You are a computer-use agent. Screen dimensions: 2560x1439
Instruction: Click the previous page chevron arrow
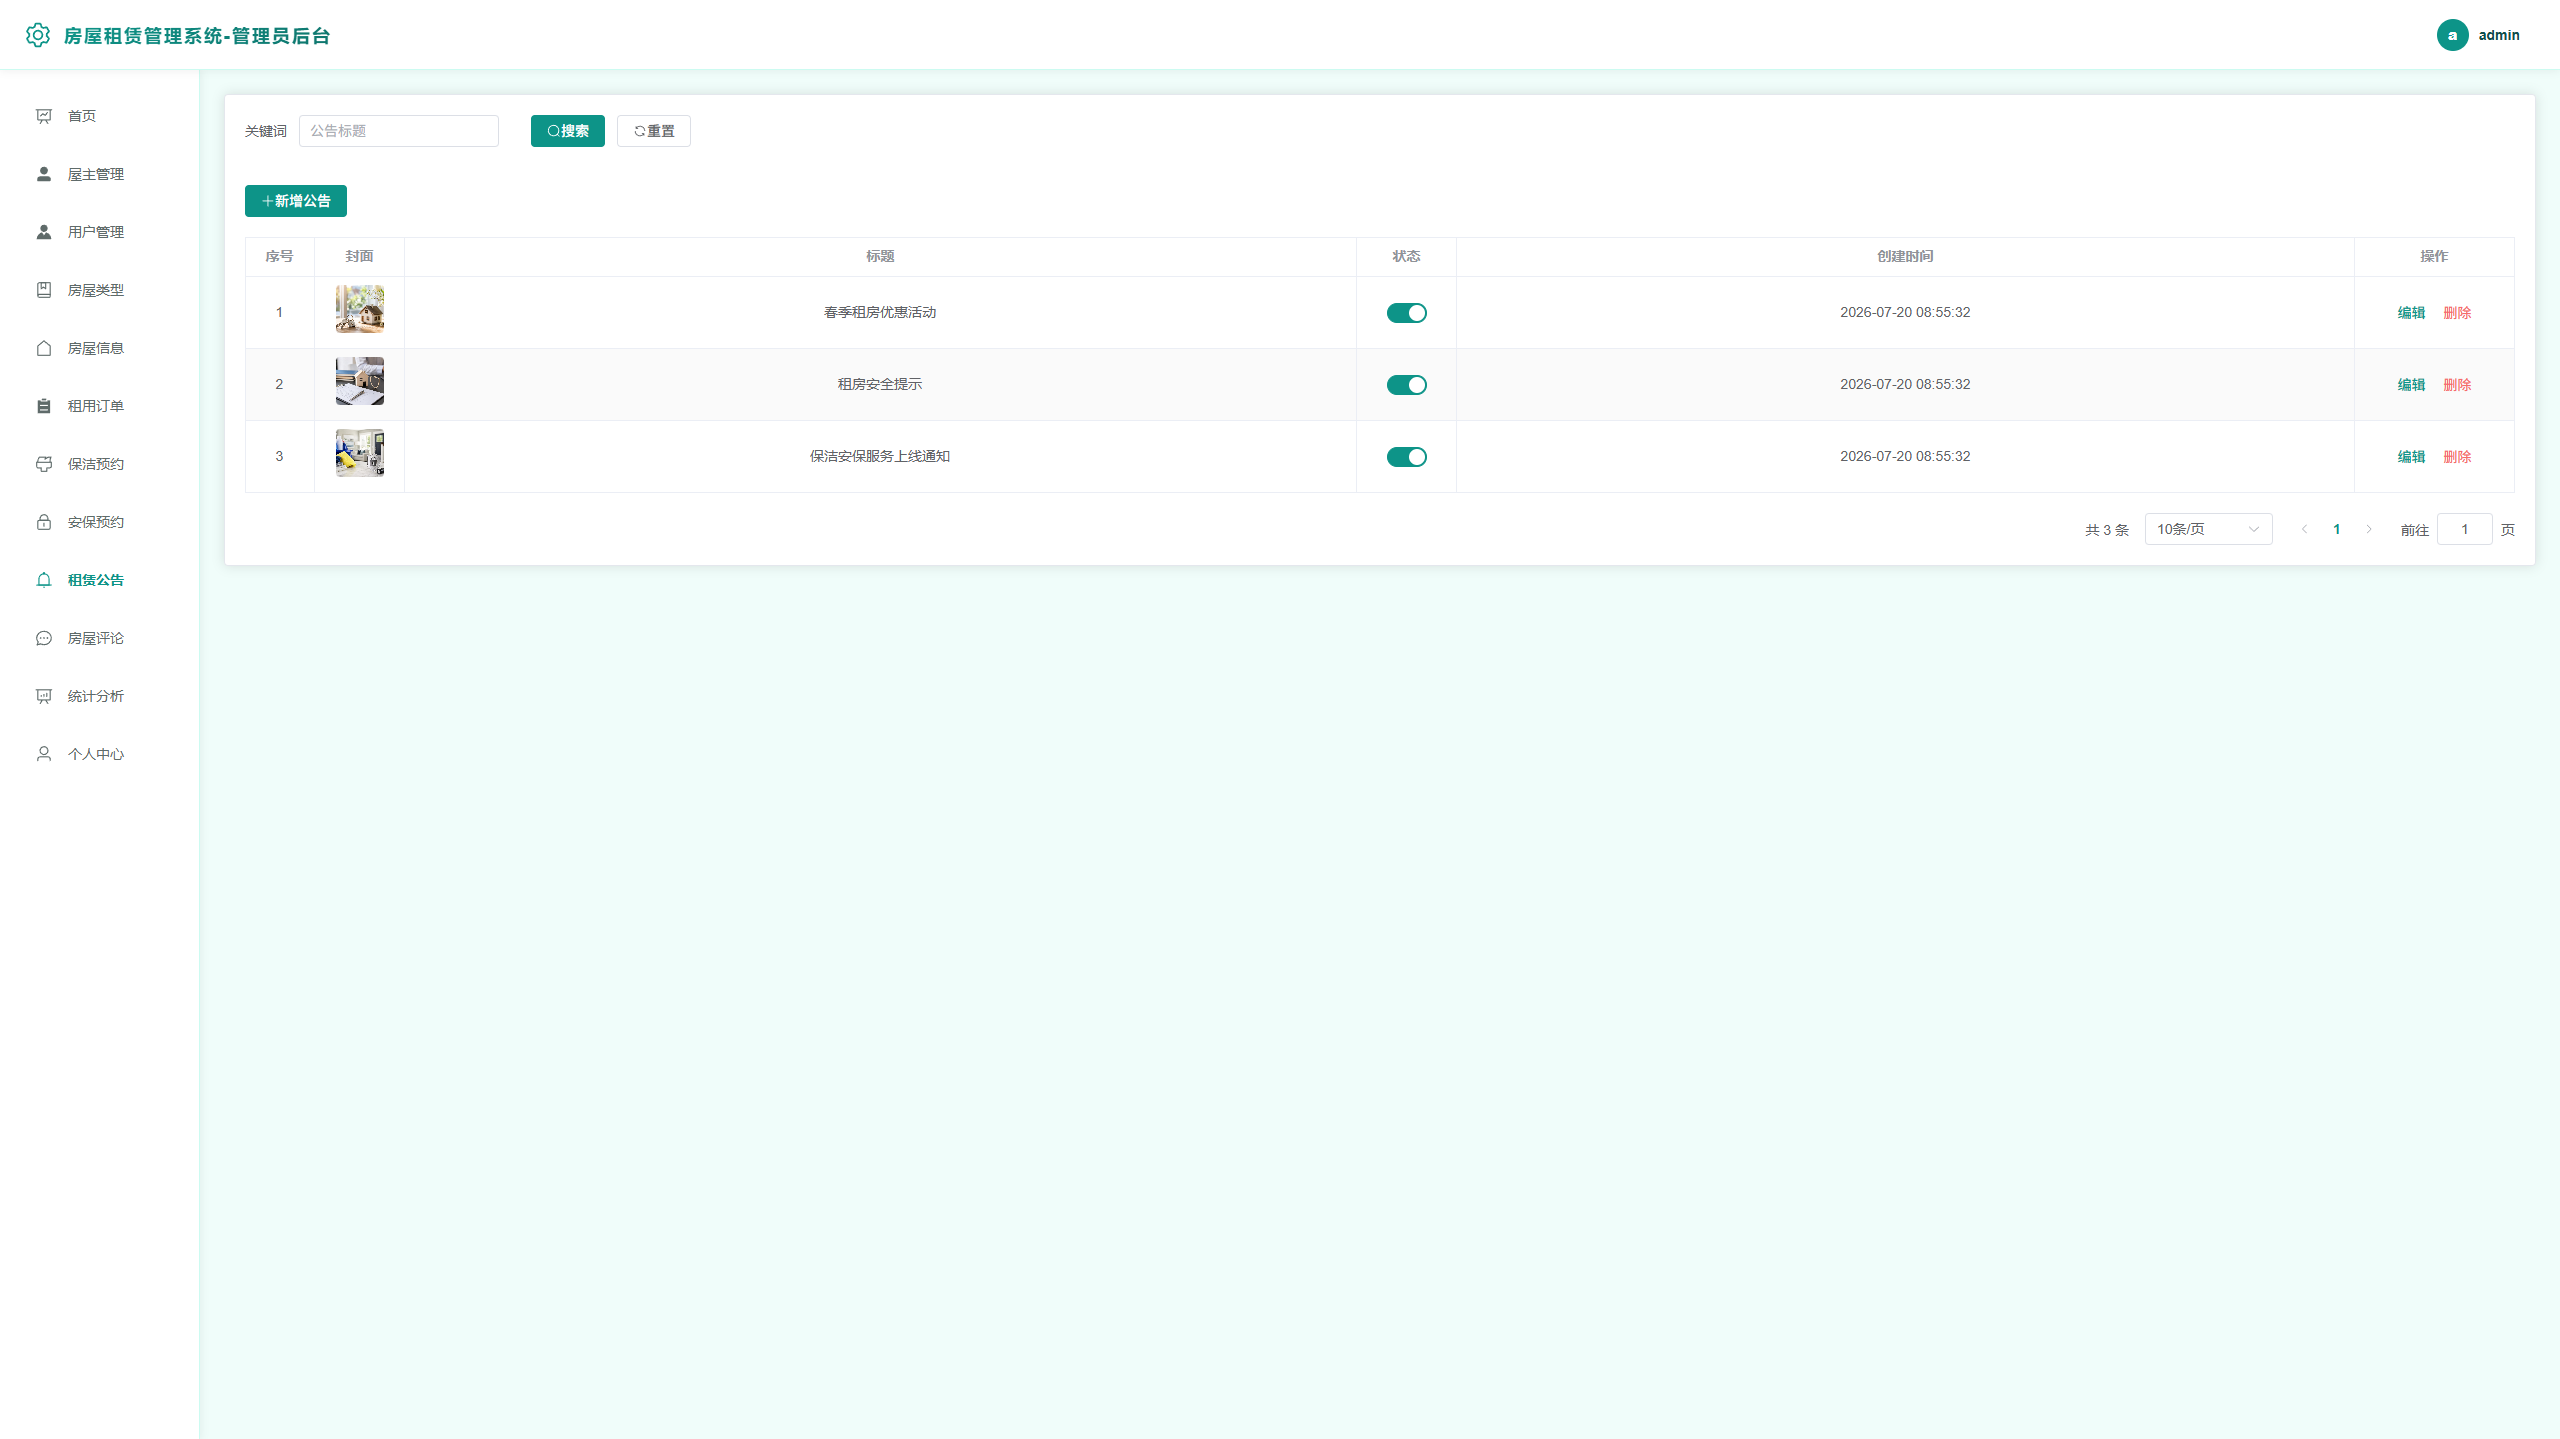[x=2304, y=529]
